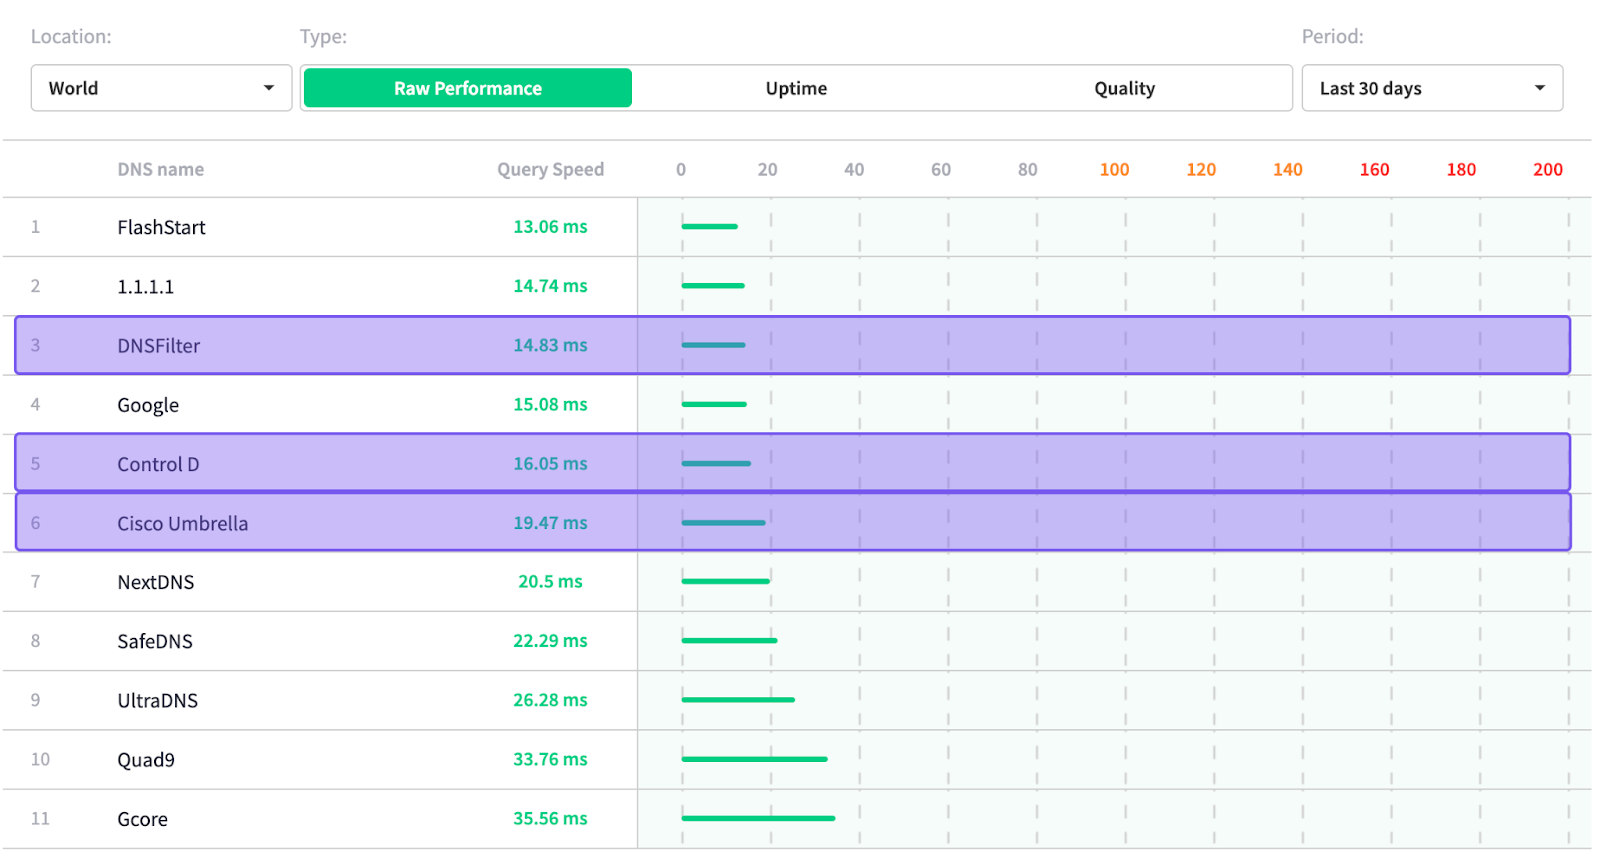Click the 160 axis label

pos(1374,169)
